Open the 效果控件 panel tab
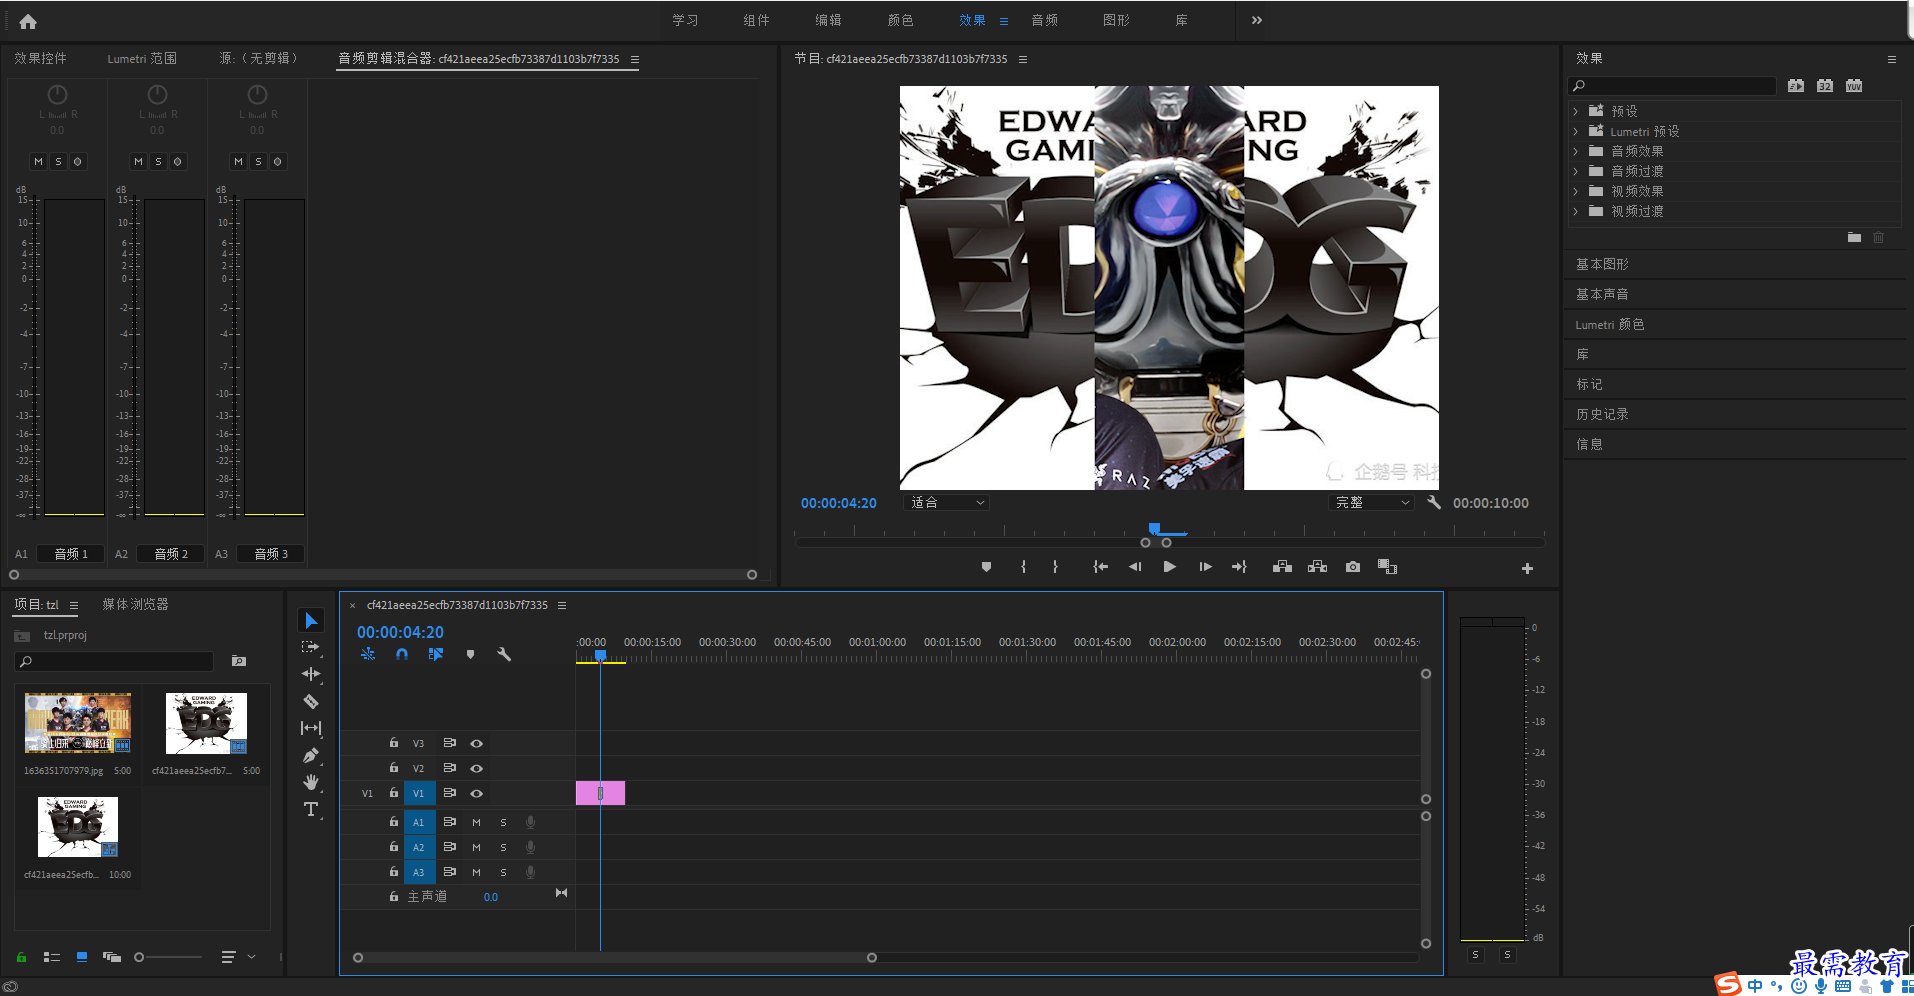1914x996 pixels. point(40,58)
